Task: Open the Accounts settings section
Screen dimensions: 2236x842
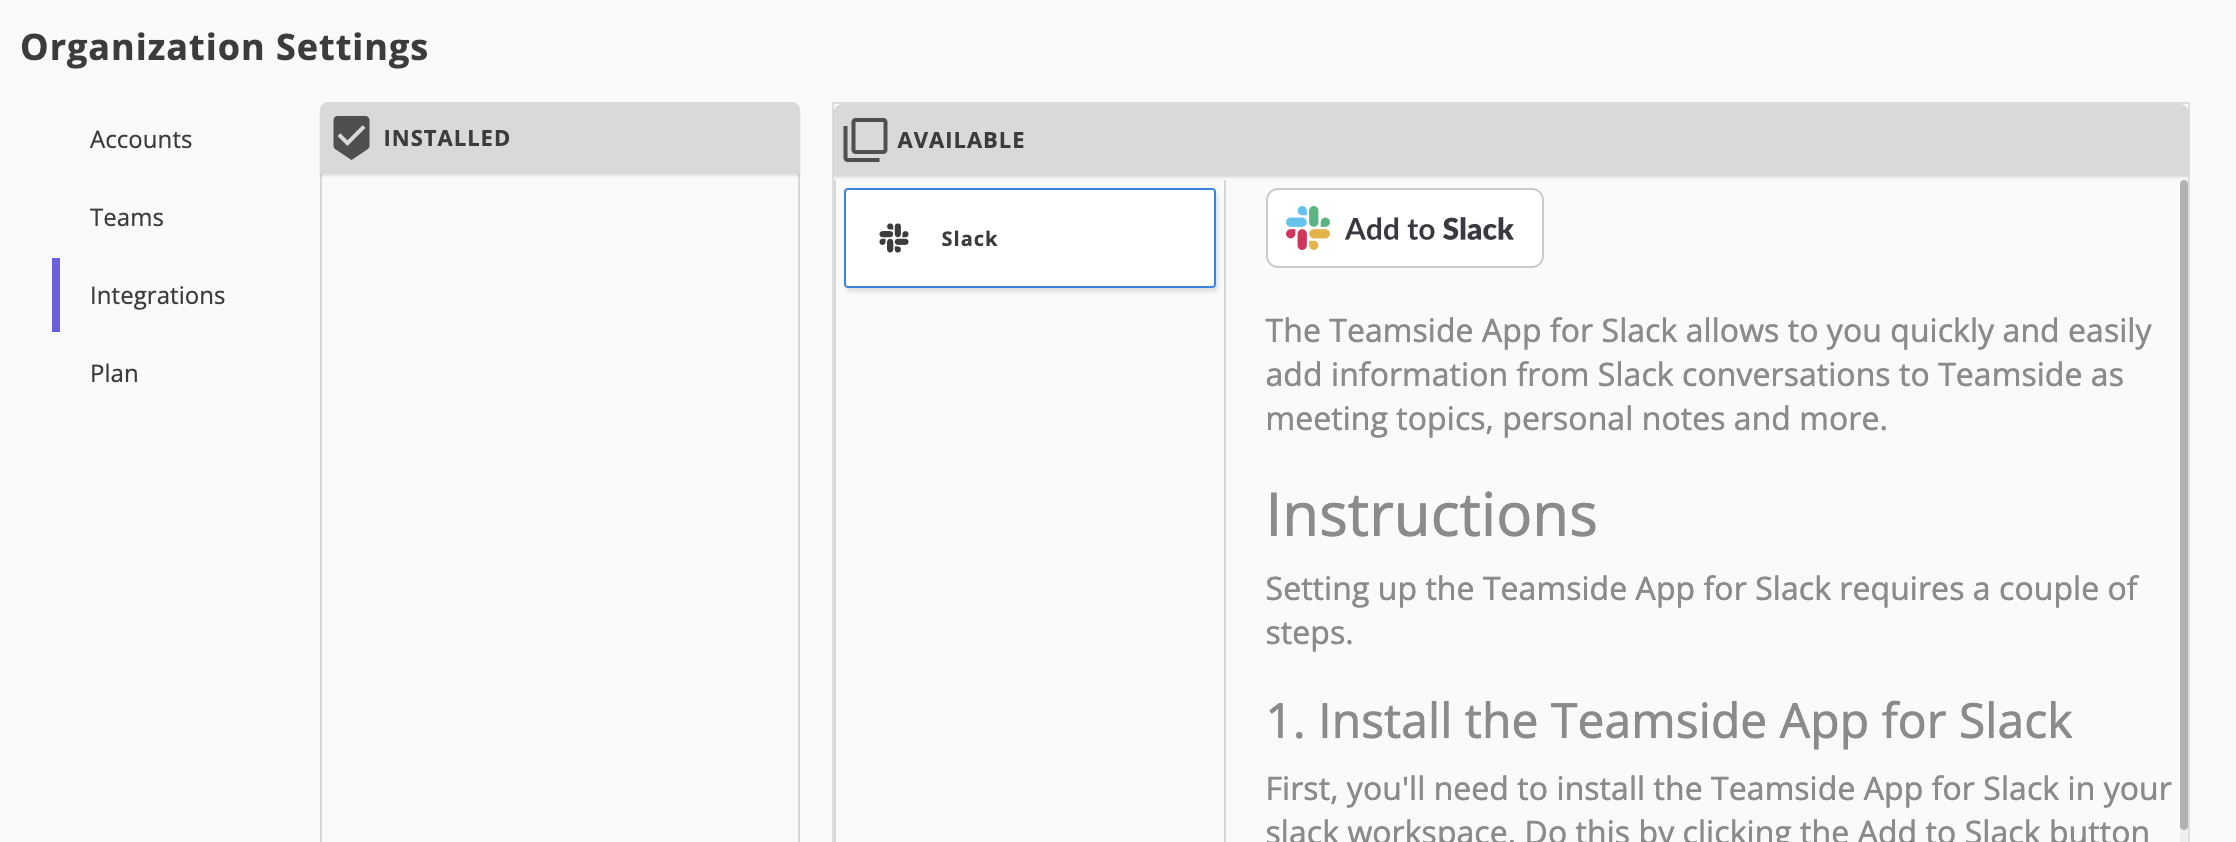Action: [x=141, y=139]
